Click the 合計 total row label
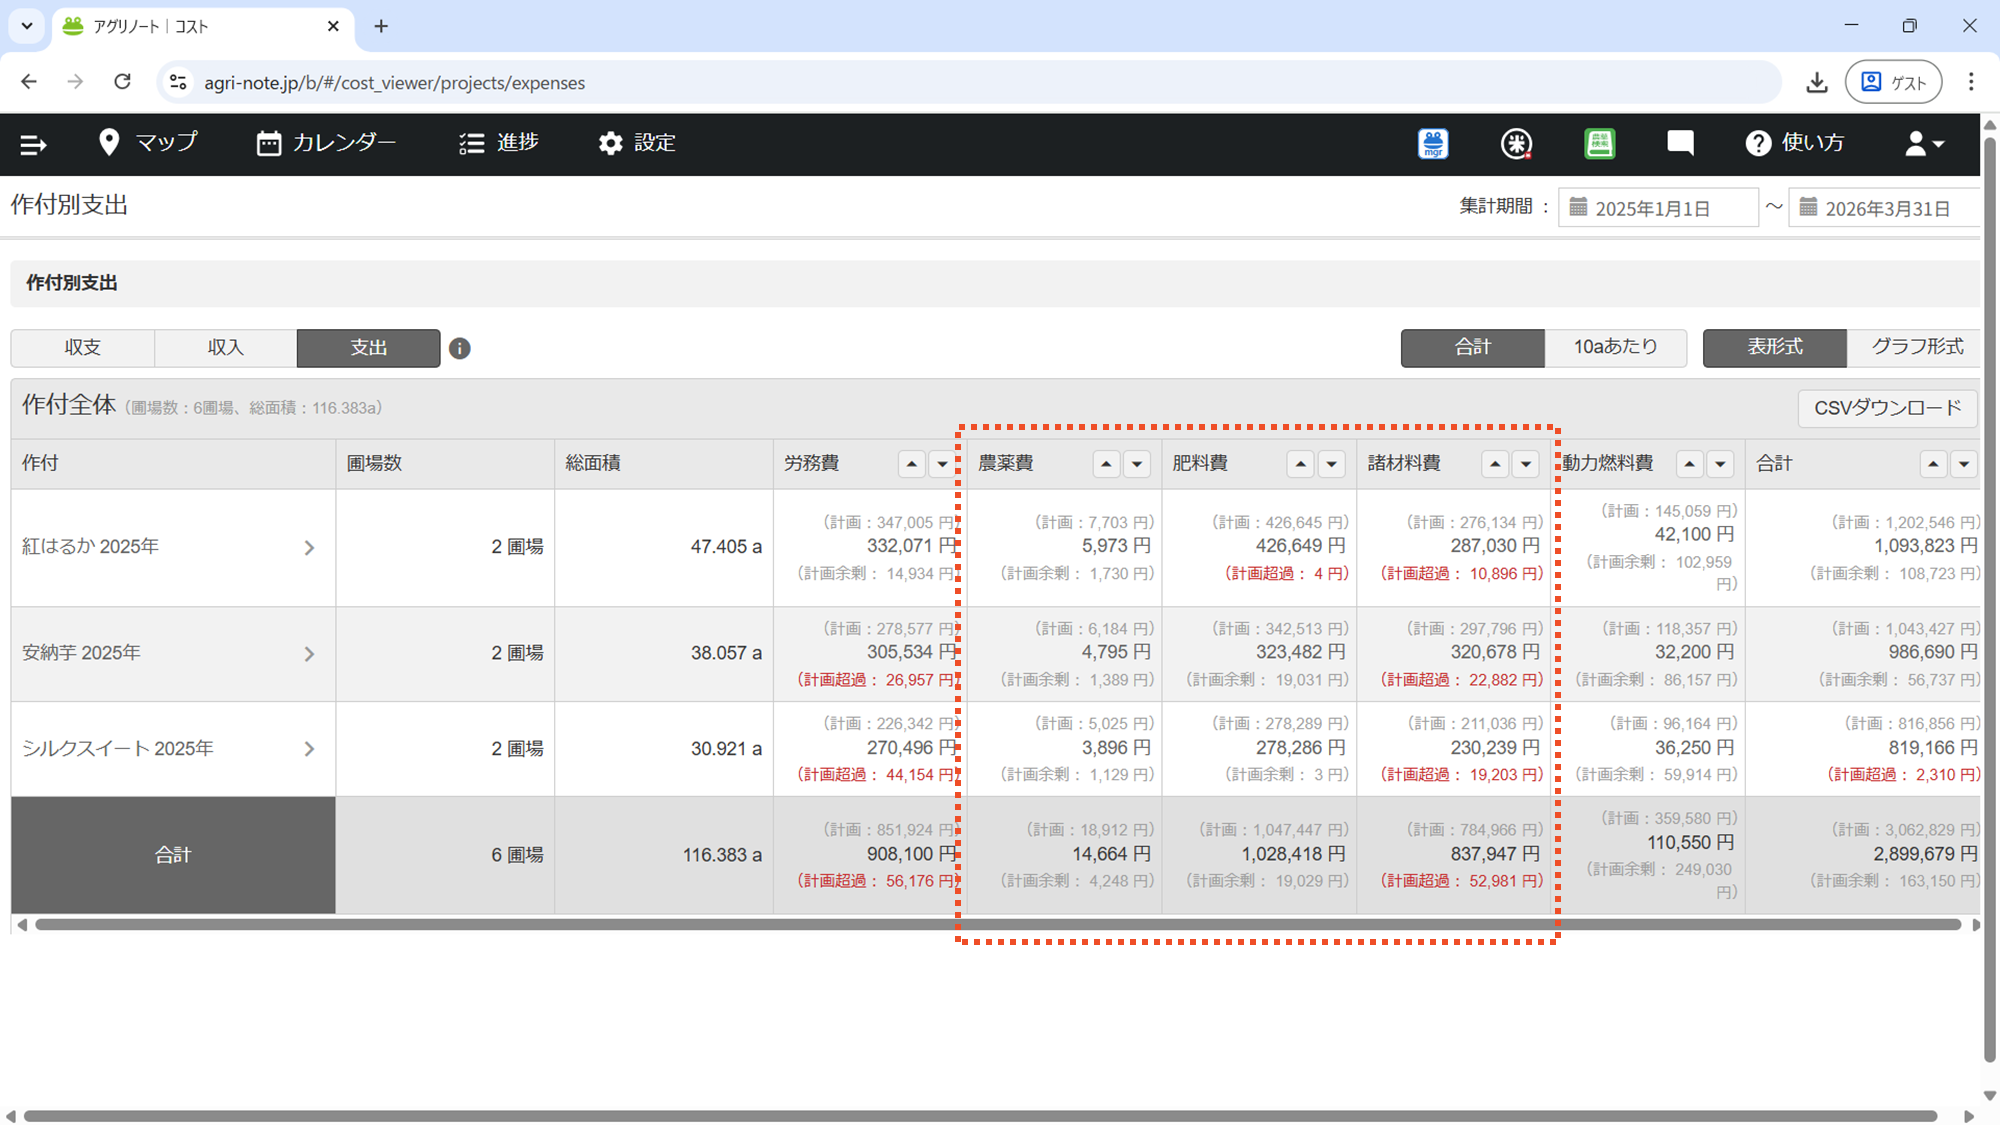 [173, 855]
